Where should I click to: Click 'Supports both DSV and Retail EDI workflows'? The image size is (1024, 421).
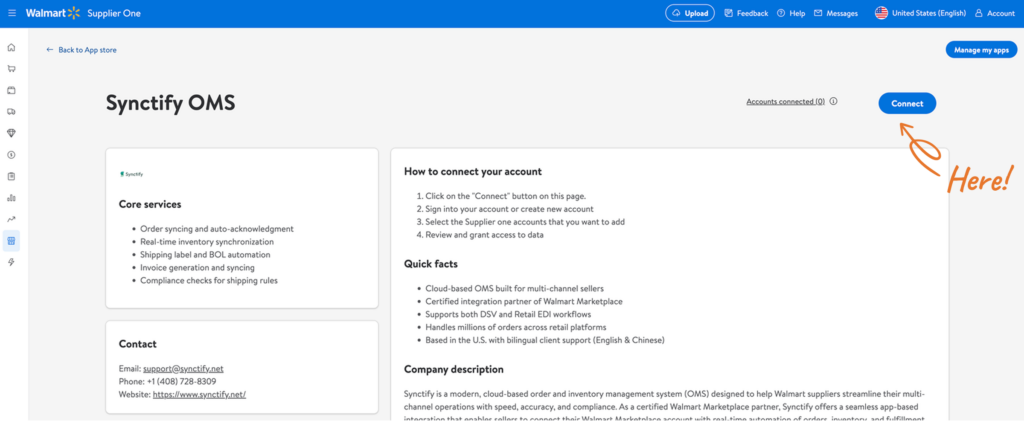(x=509, y=314)
